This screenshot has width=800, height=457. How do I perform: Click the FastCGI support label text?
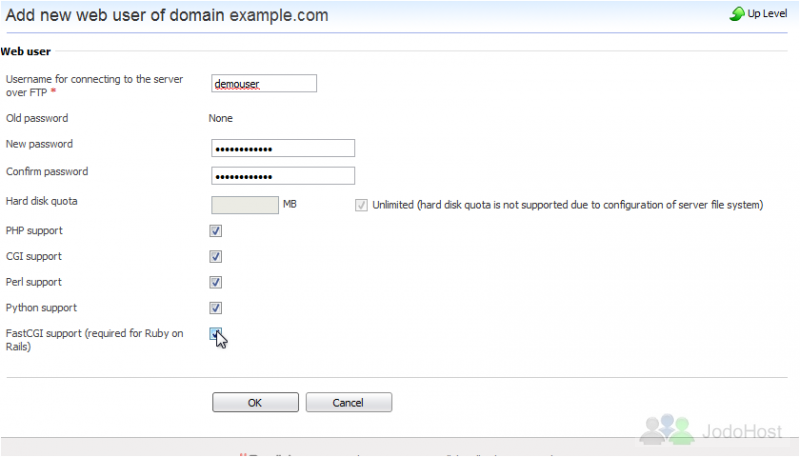pyautogui.click(x=94, y=340)
